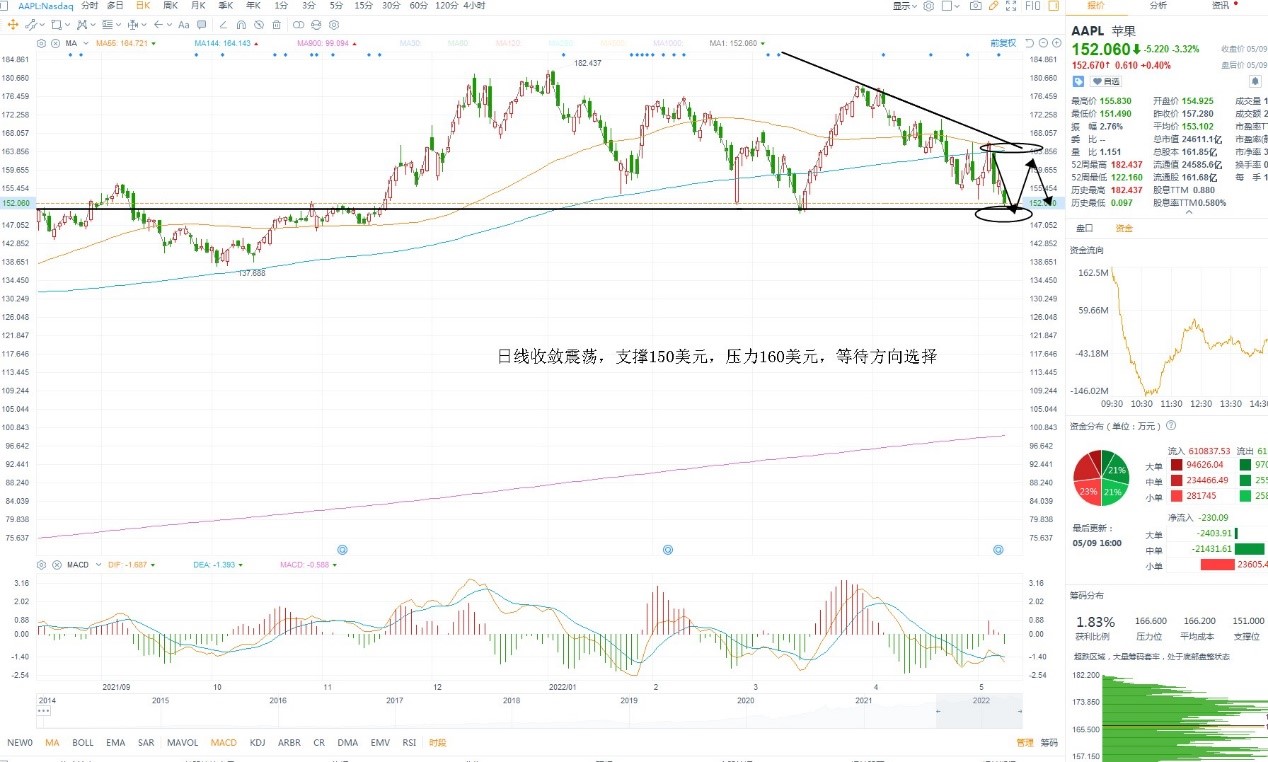Zoom out the chart with minus icon
The width and height of the screenshot is (1268, 762).
point(1043,43)
